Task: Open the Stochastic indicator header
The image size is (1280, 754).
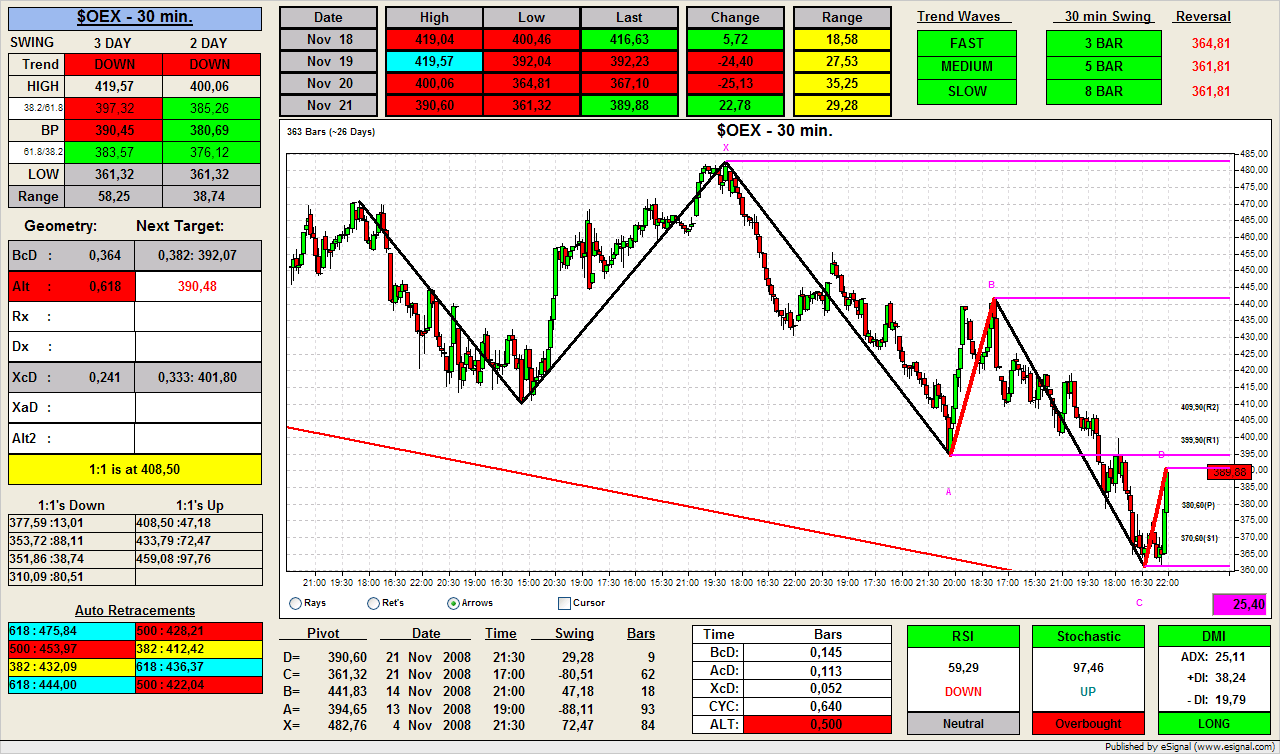Action: point(1088,636)
